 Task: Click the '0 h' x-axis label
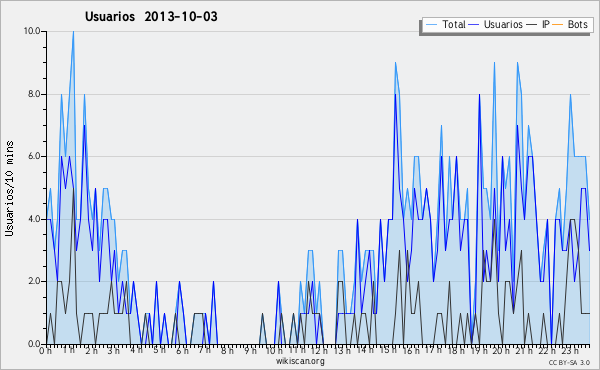tap(46, 351)
